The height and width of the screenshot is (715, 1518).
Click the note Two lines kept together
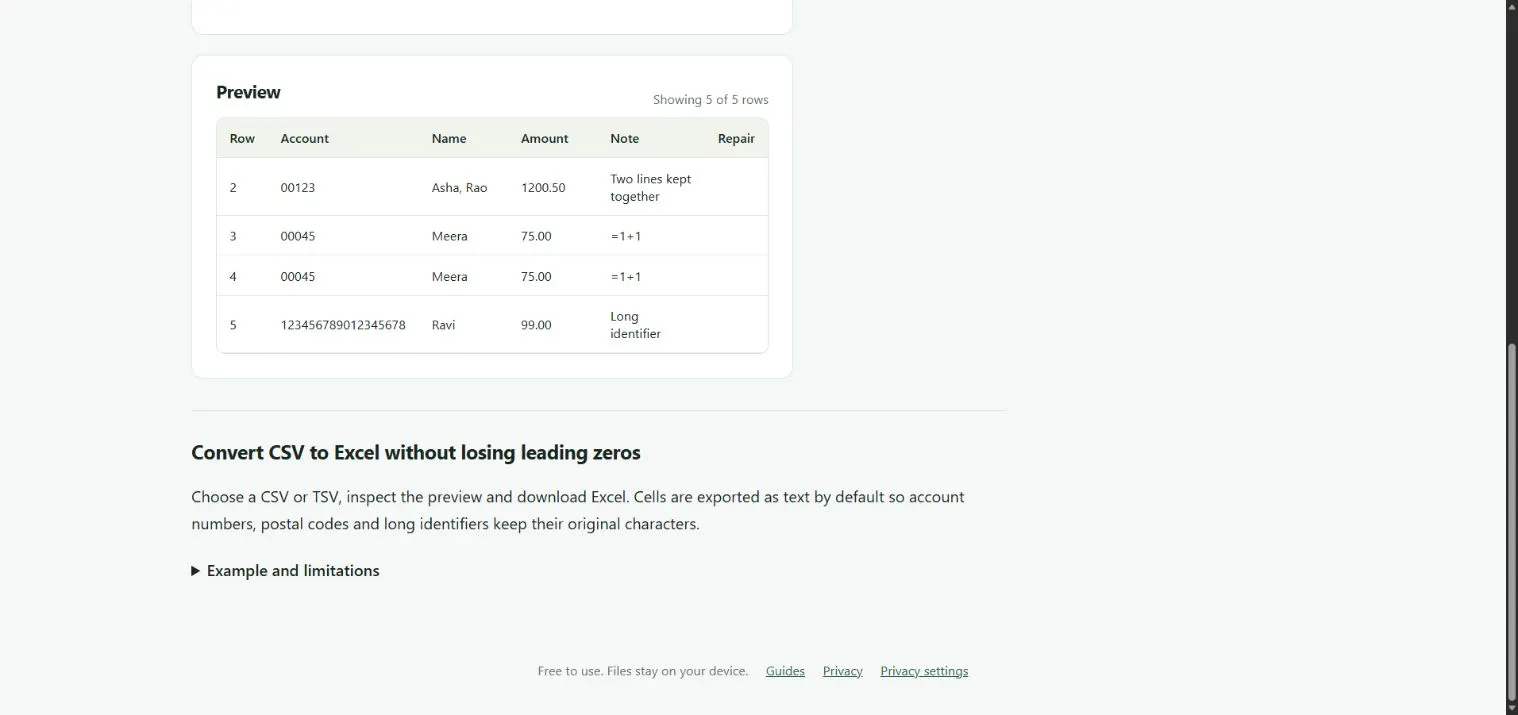point(651,188)
